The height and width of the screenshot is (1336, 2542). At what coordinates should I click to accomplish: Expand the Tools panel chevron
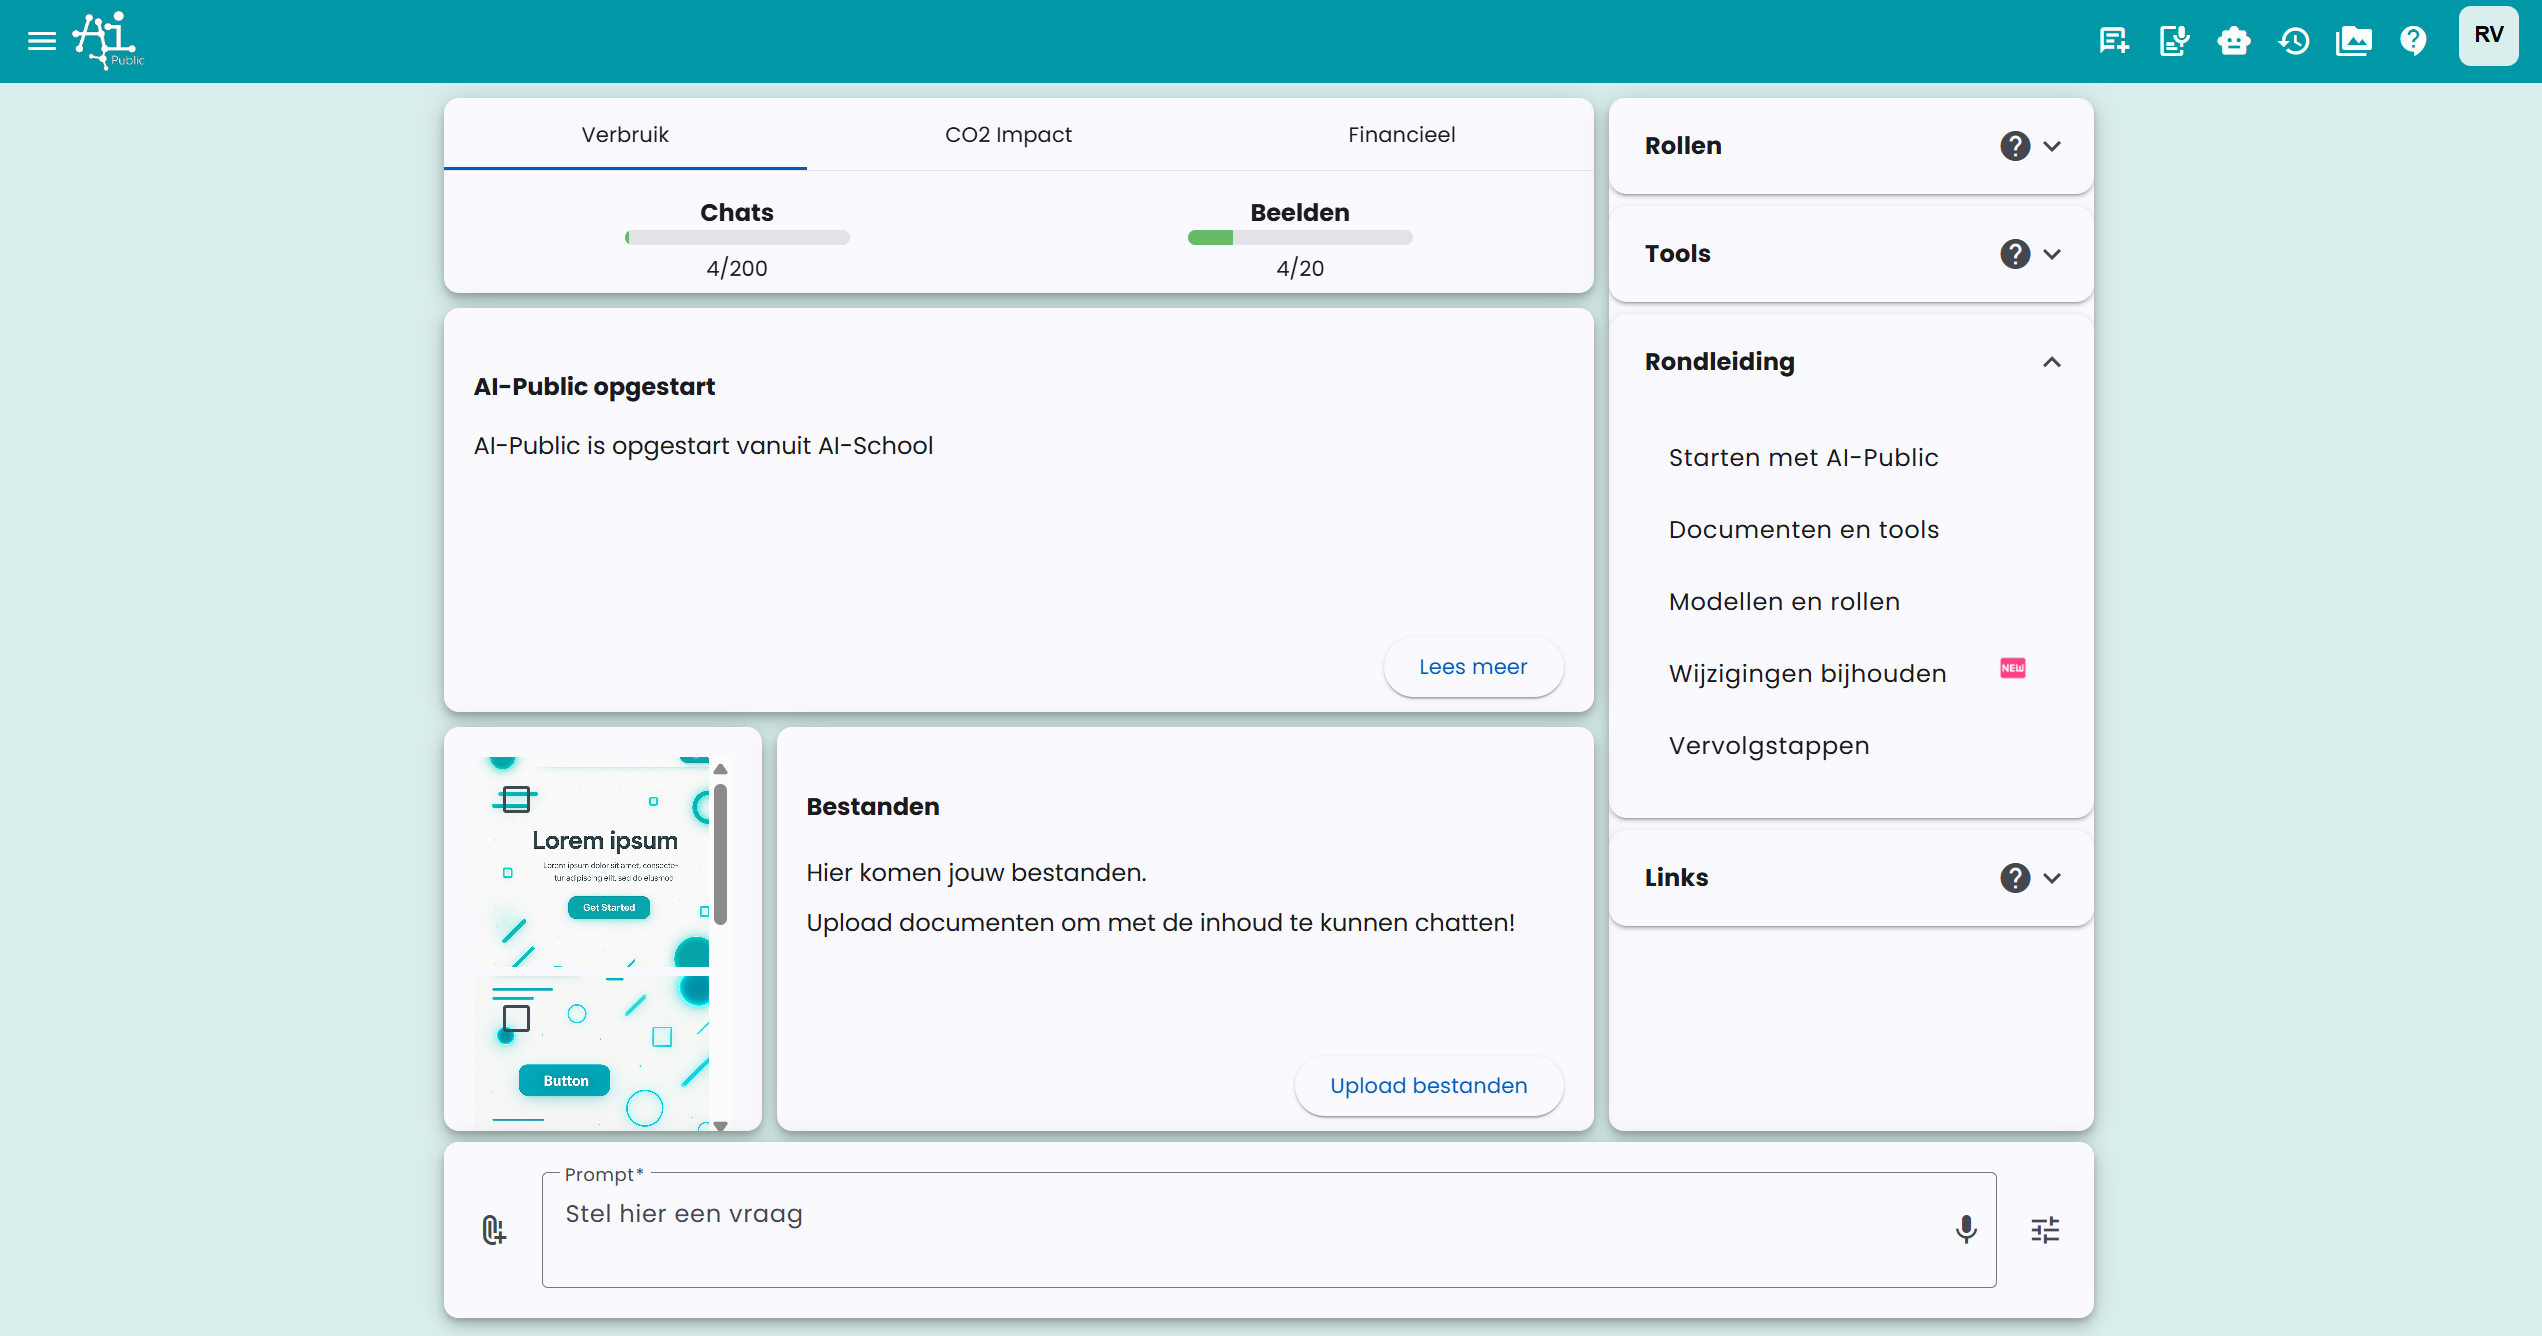2052,254
